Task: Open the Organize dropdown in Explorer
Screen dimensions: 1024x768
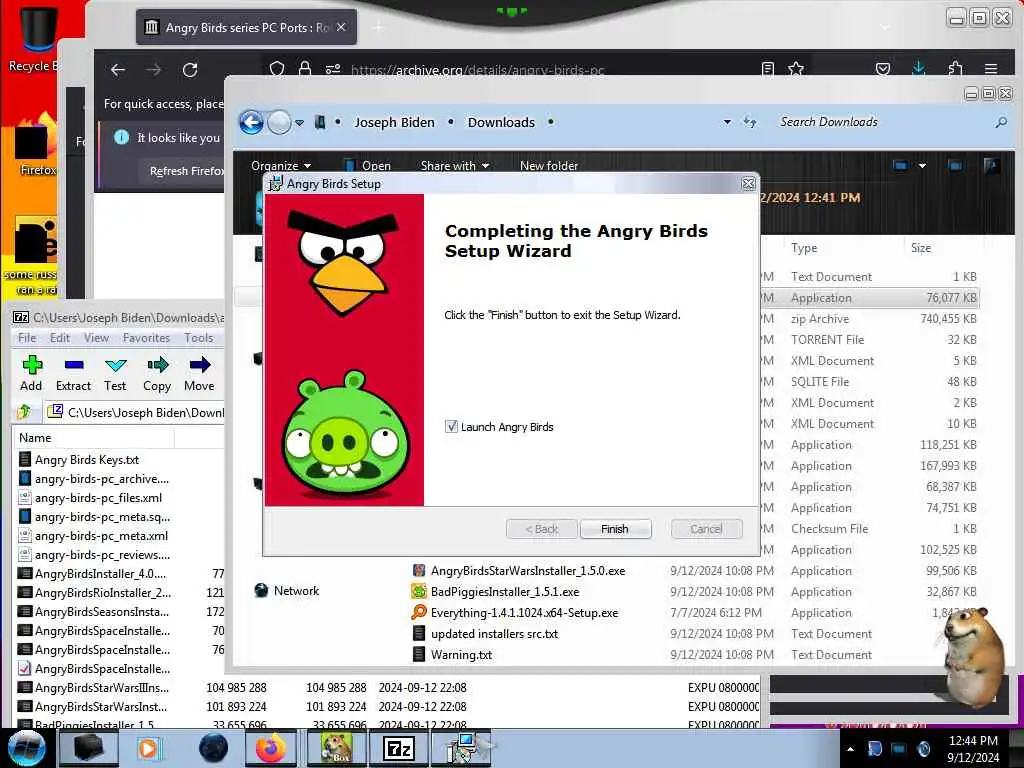Action: tap(281, 165)
